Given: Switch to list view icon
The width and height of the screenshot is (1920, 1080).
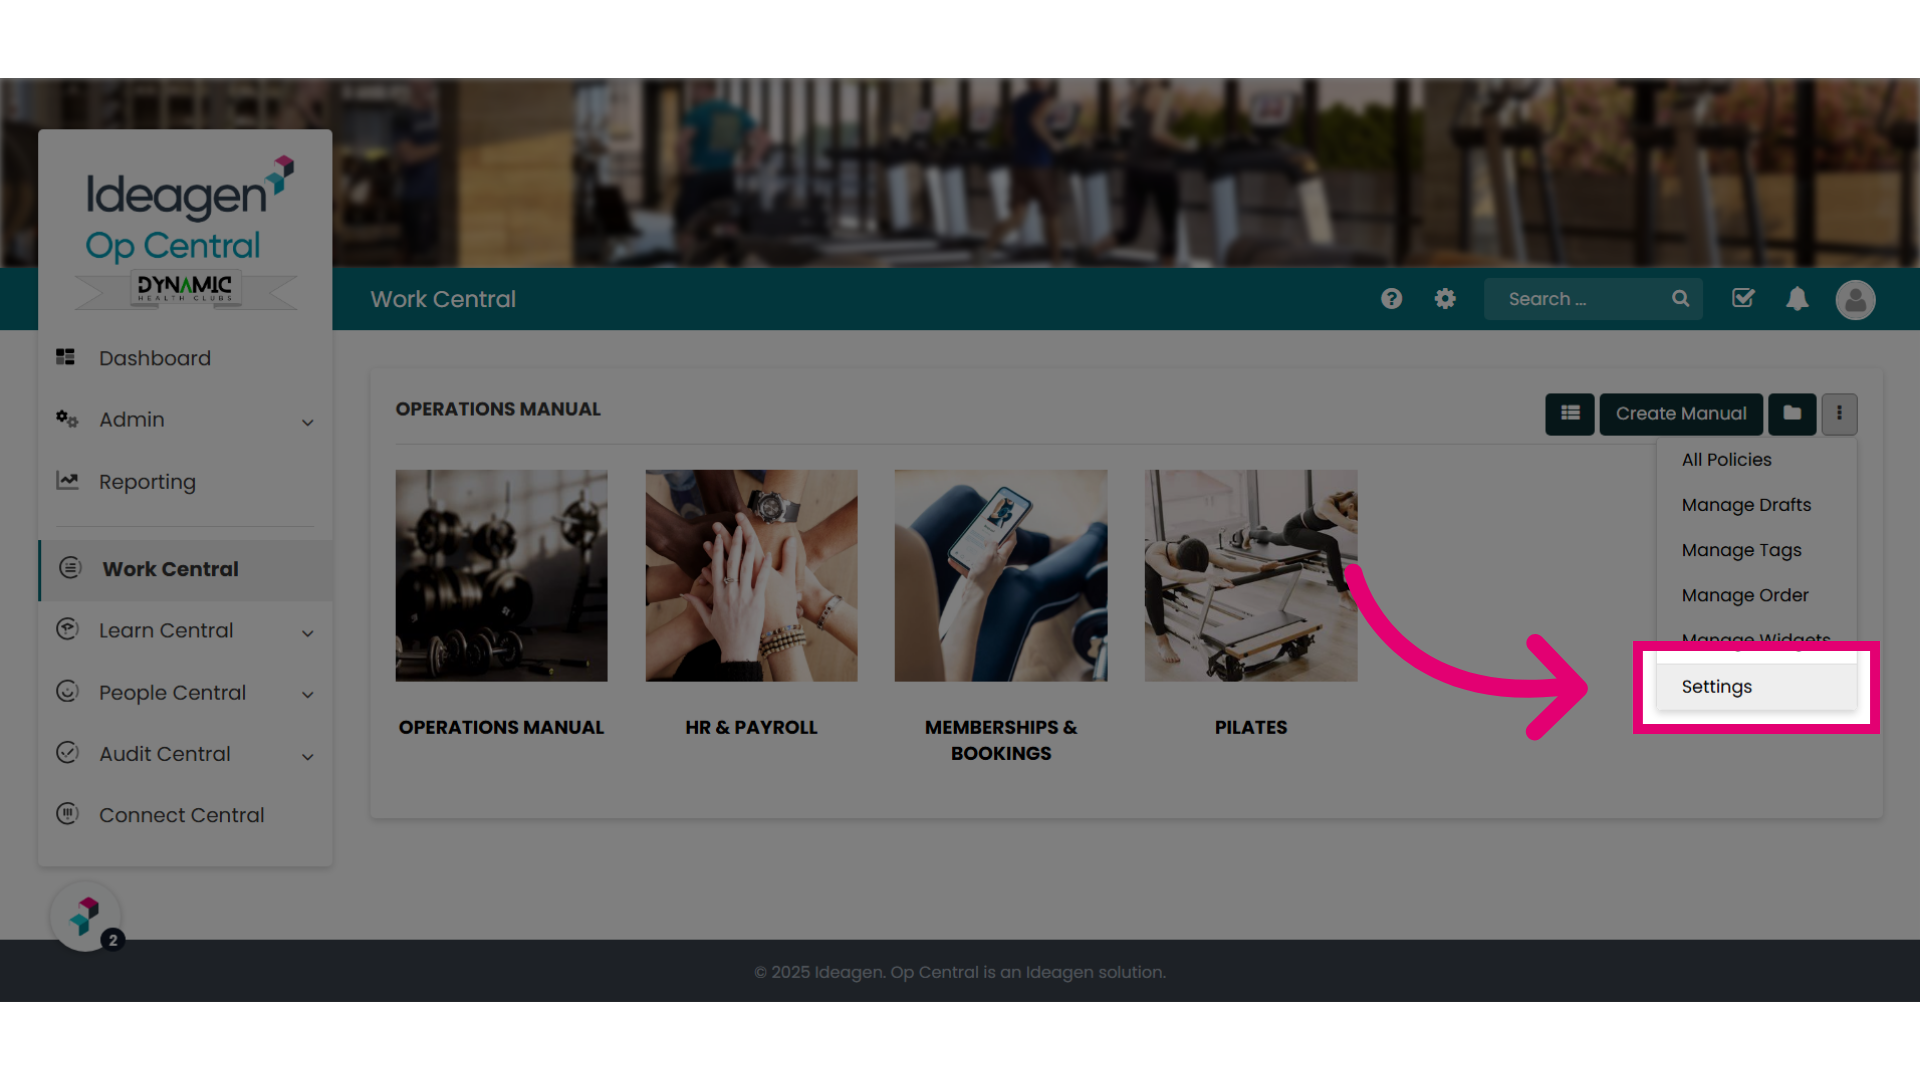Looking at the screenshot, I should tap(1570, 414).
